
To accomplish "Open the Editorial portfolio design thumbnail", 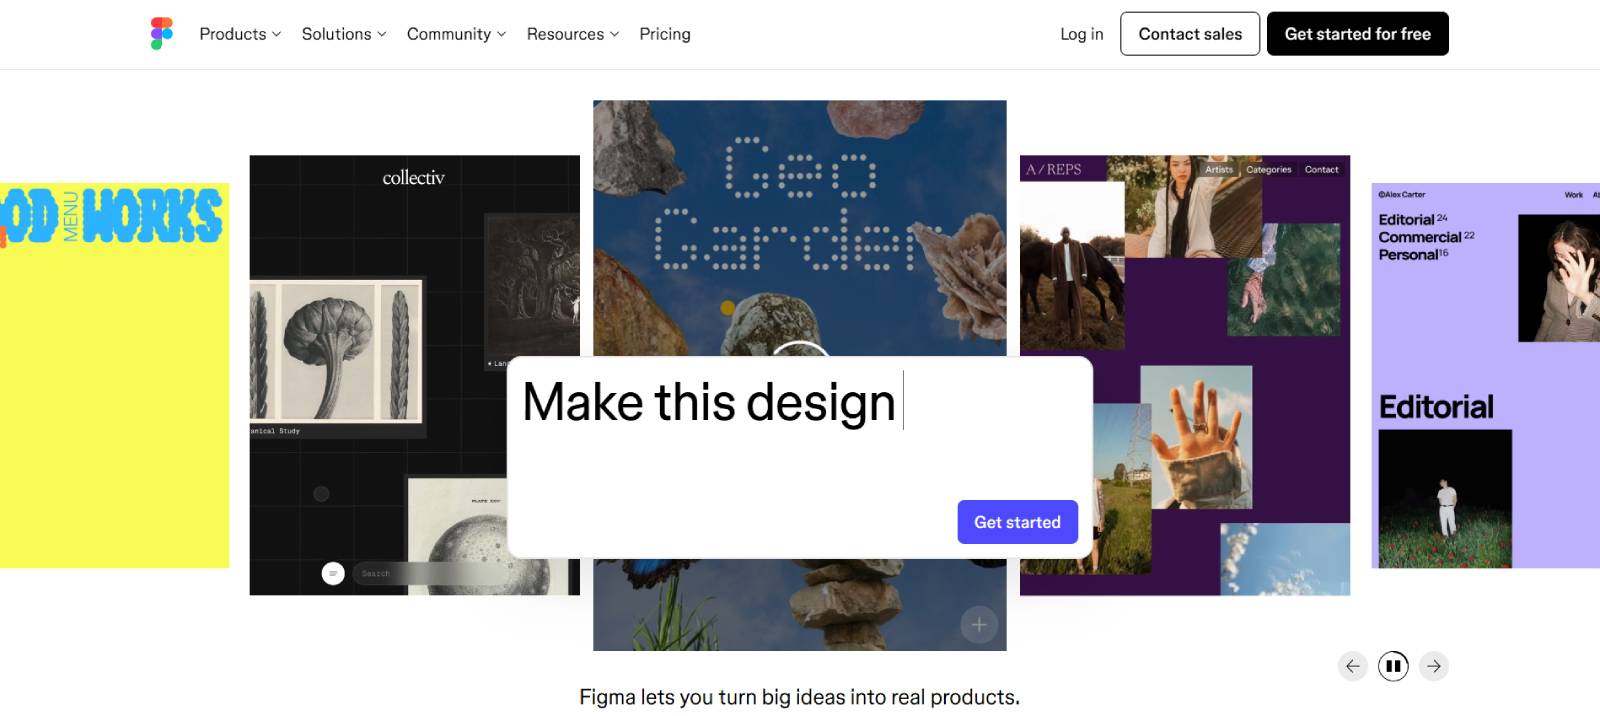I will pos(1486,375).
